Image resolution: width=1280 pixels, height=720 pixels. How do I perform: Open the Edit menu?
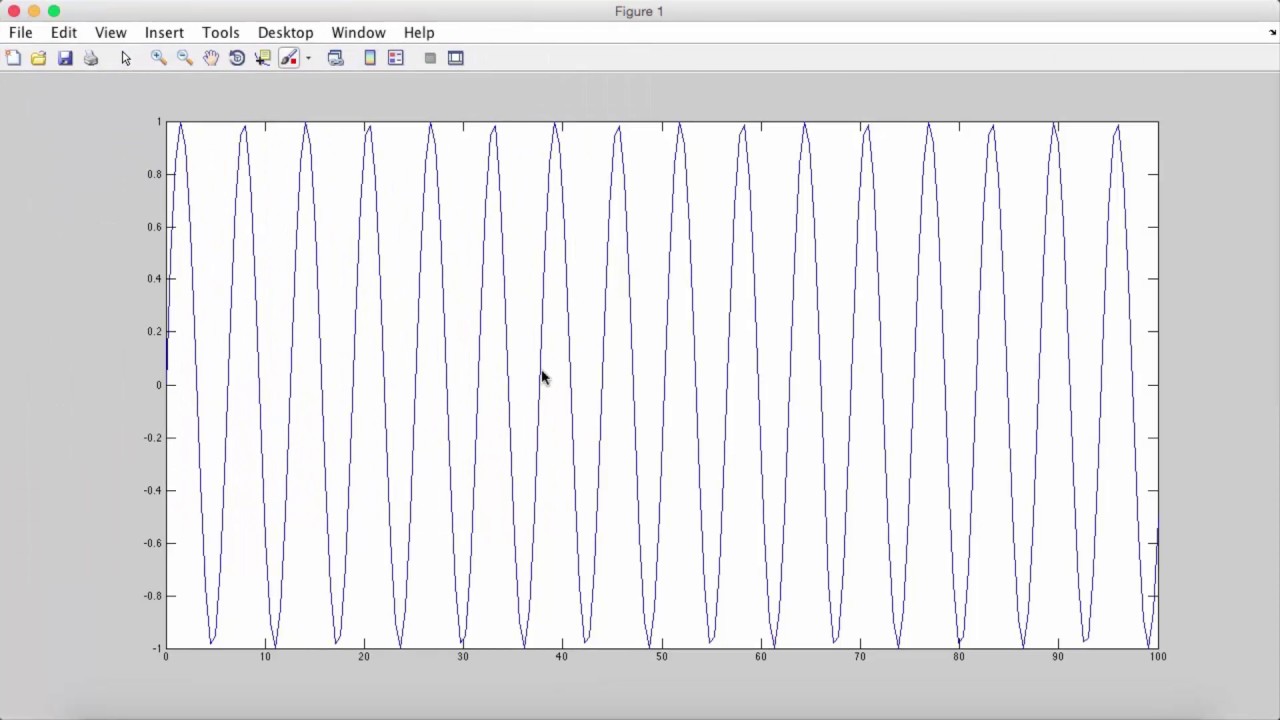click(x=64, y=32)
